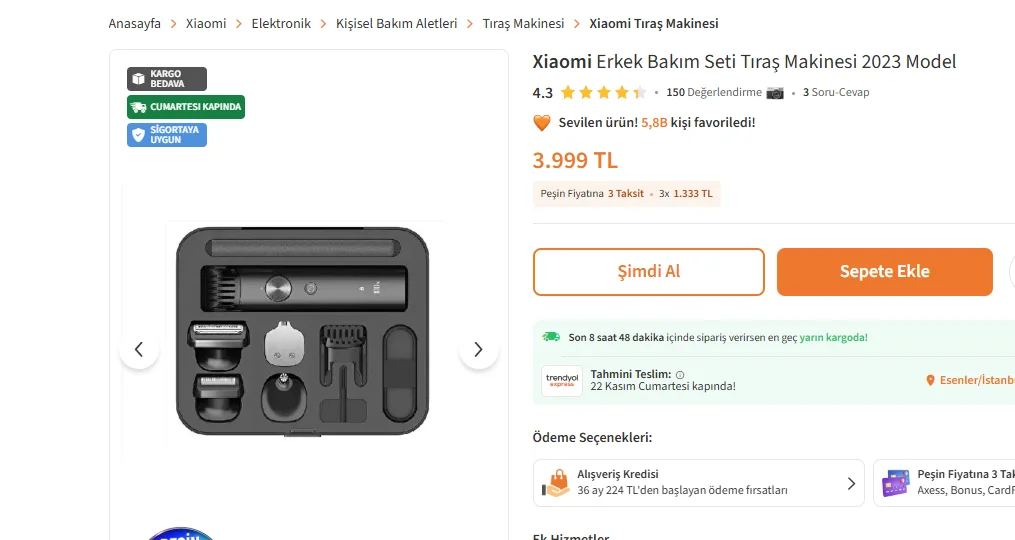1015x540 pixels.
Task: Go to Anasayfa breadcrumb
Action: [x=135, y=23]
